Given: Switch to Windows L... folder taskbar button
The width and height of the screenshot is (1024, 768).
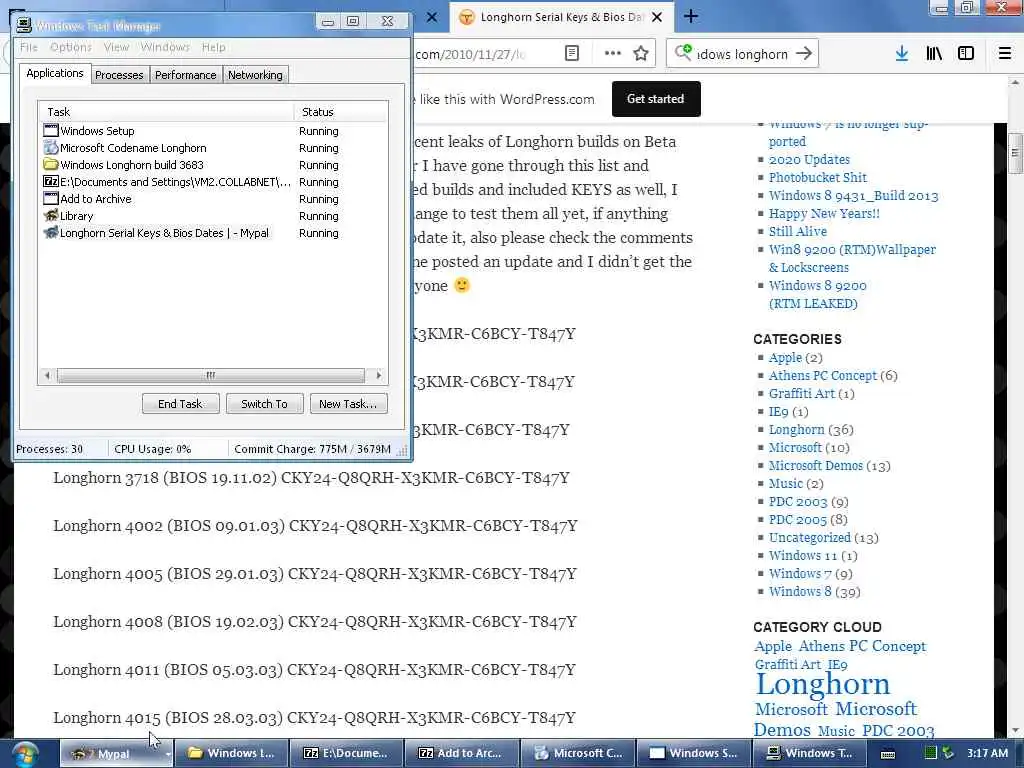Looking at the screenshot, I should click(x=231, y=754).
